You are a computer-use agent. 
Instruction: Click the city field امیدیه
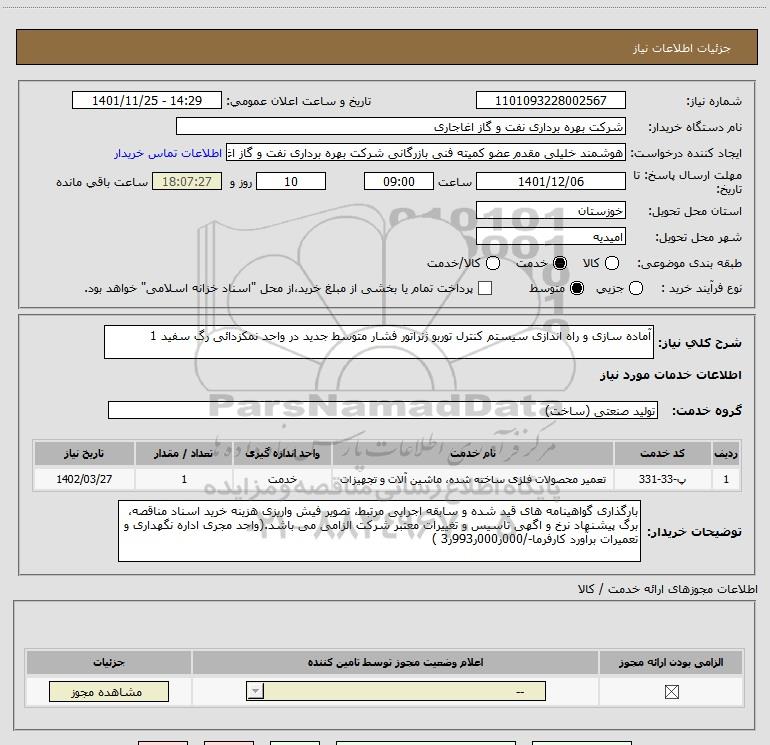[x=550, y=237]
